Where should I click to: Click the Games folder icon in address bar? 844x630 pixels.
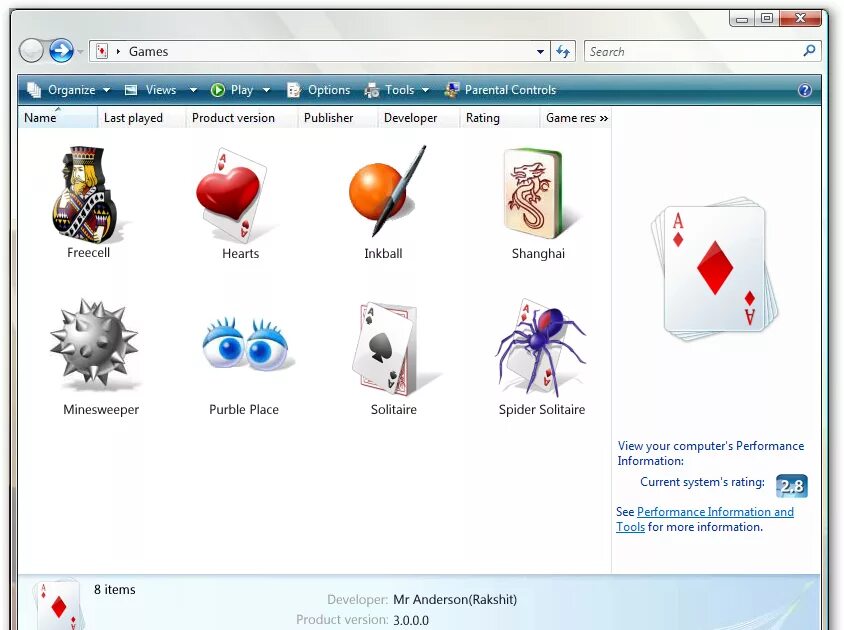(x=102, y=51)
